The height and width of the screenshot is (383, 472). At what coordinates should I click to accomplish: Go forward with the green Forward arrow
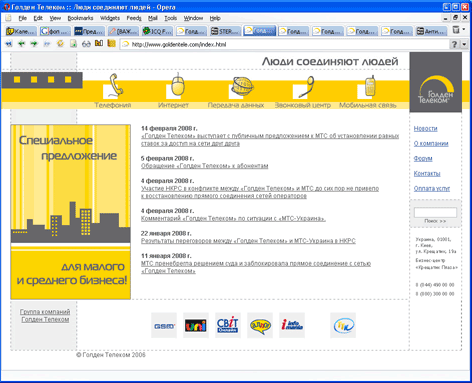[x=34, y=44]
